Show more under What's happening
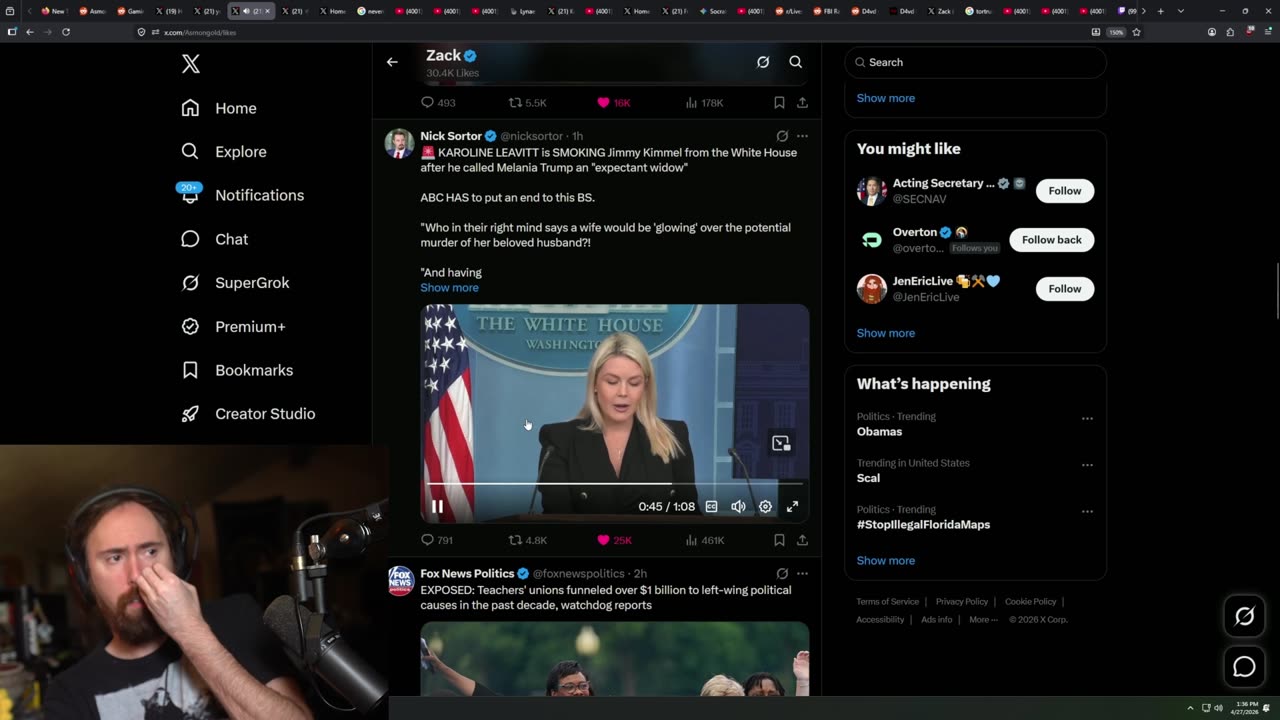This screenshot has width=1280, height=720. (886, 561)
